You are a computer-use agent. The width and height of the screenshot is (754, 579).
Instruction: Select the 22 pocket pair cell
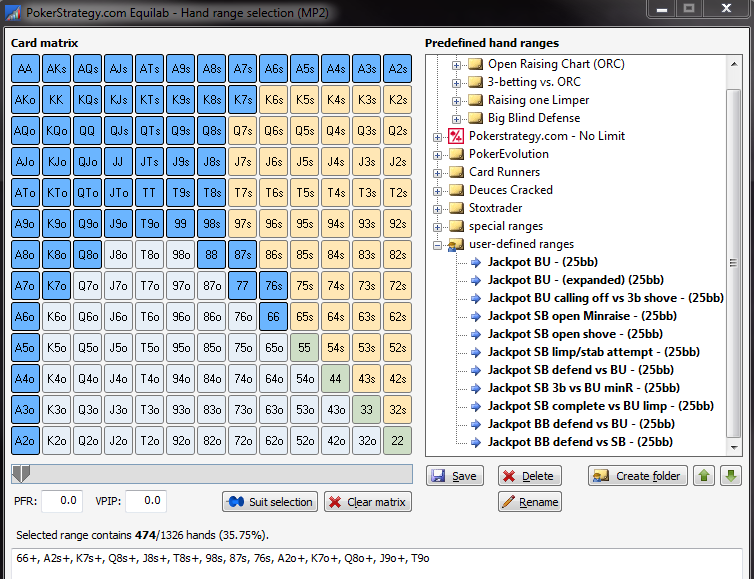click(x=398, y=441)
